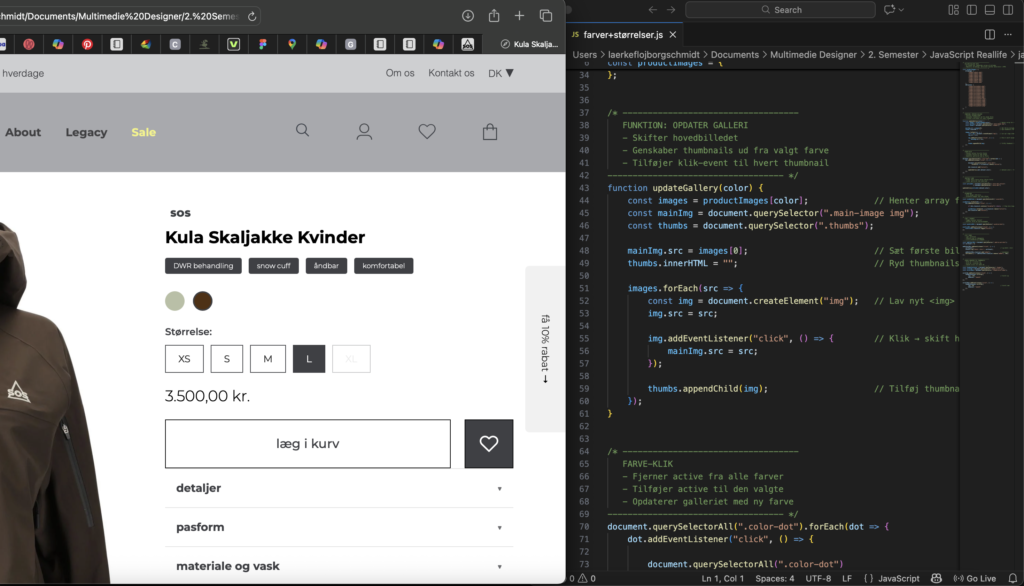Open Safari downloads icon
Screen dimensions: 1024x586
468,16
